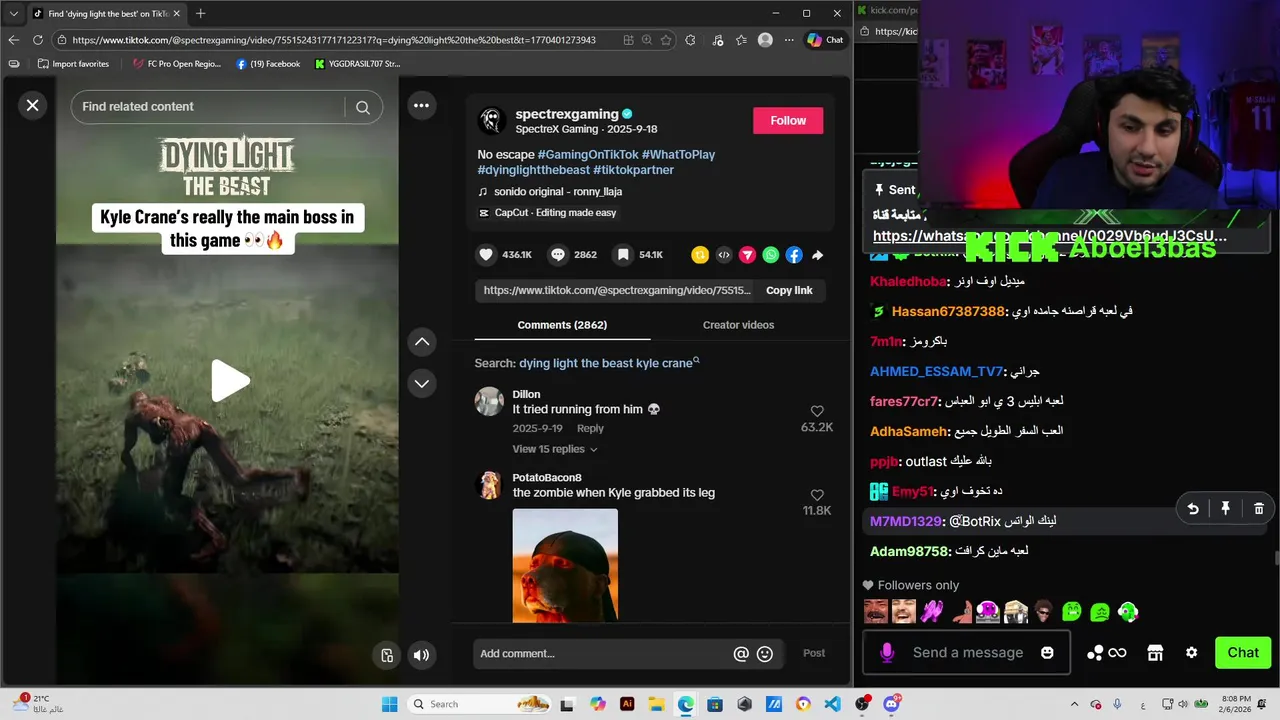
Task: Open more share options arrow
Action: [817, 255]
